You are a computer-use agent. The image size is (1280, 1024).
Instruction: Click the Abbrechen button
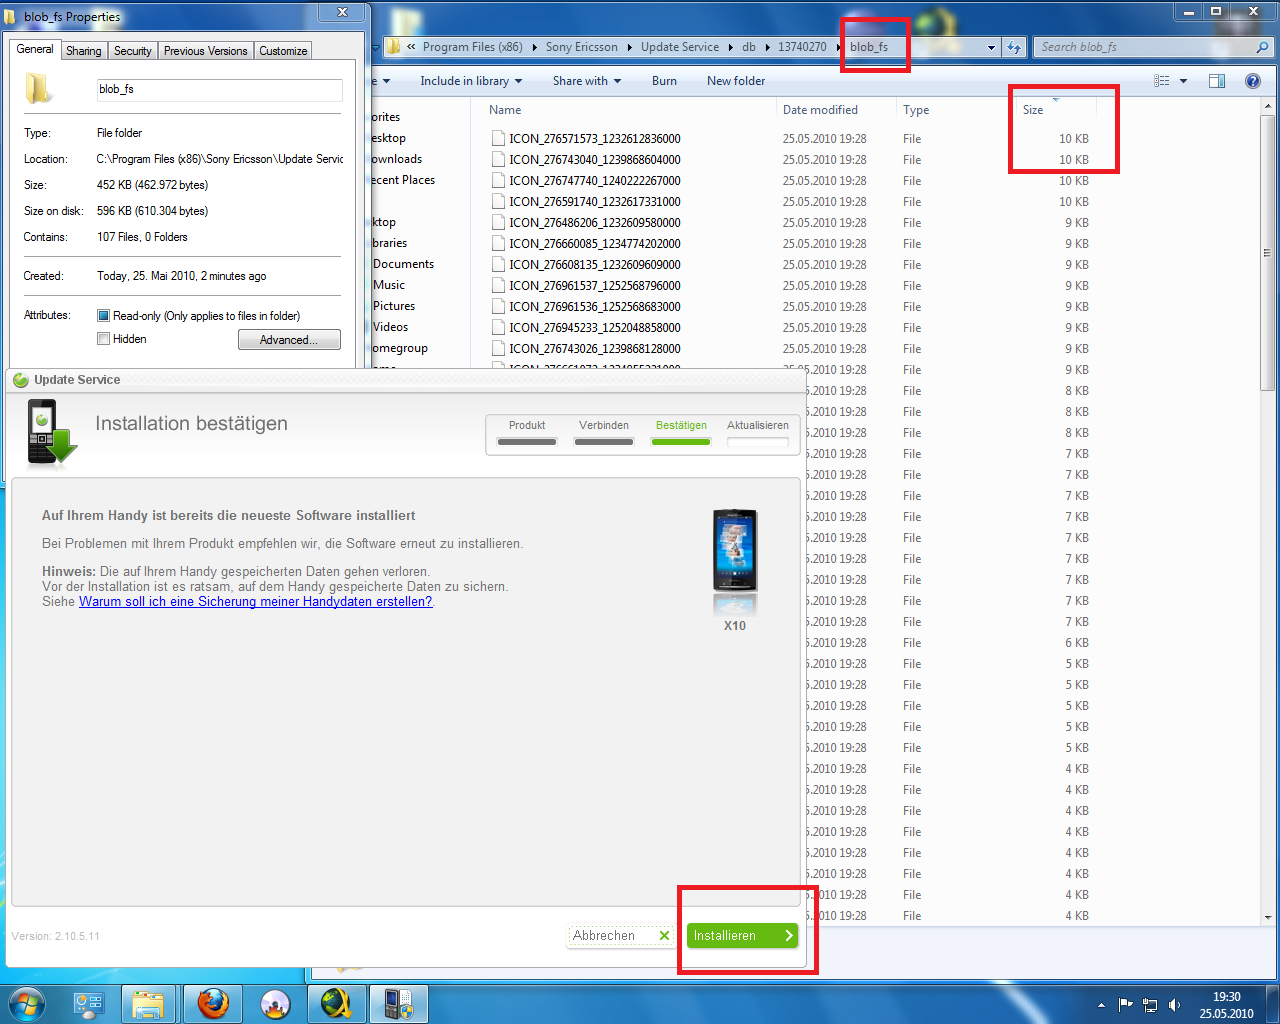621,936
